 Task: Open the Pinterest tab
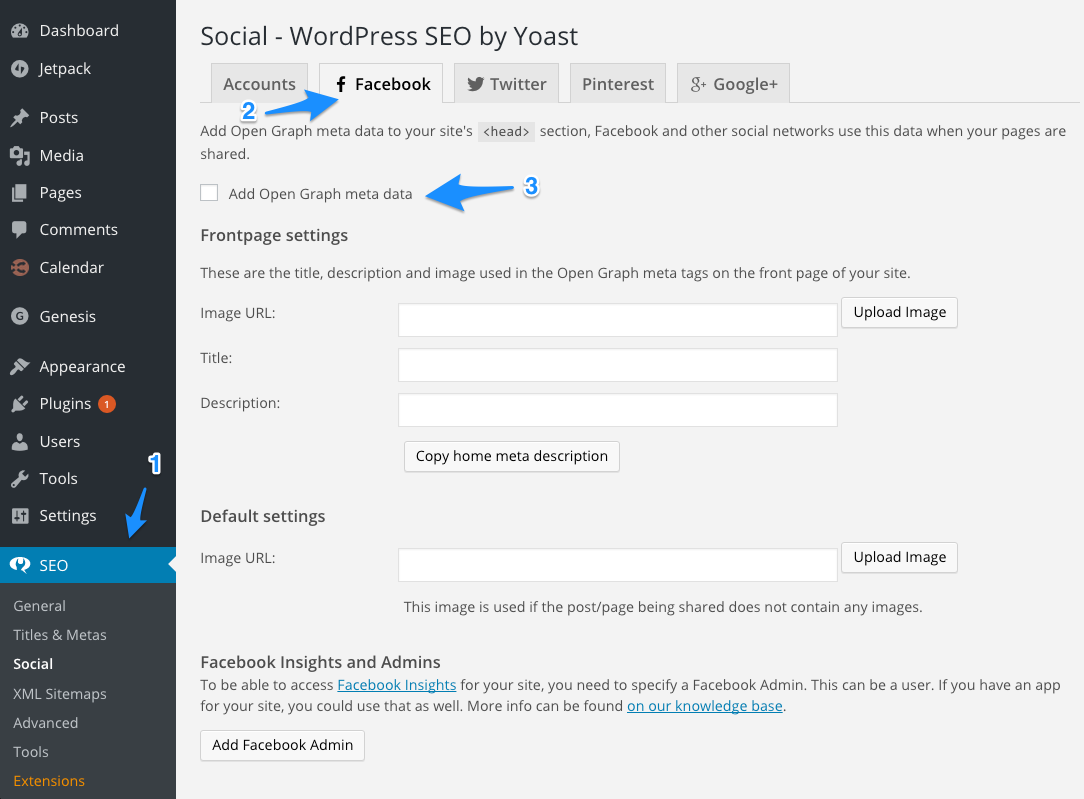point(617,84)
